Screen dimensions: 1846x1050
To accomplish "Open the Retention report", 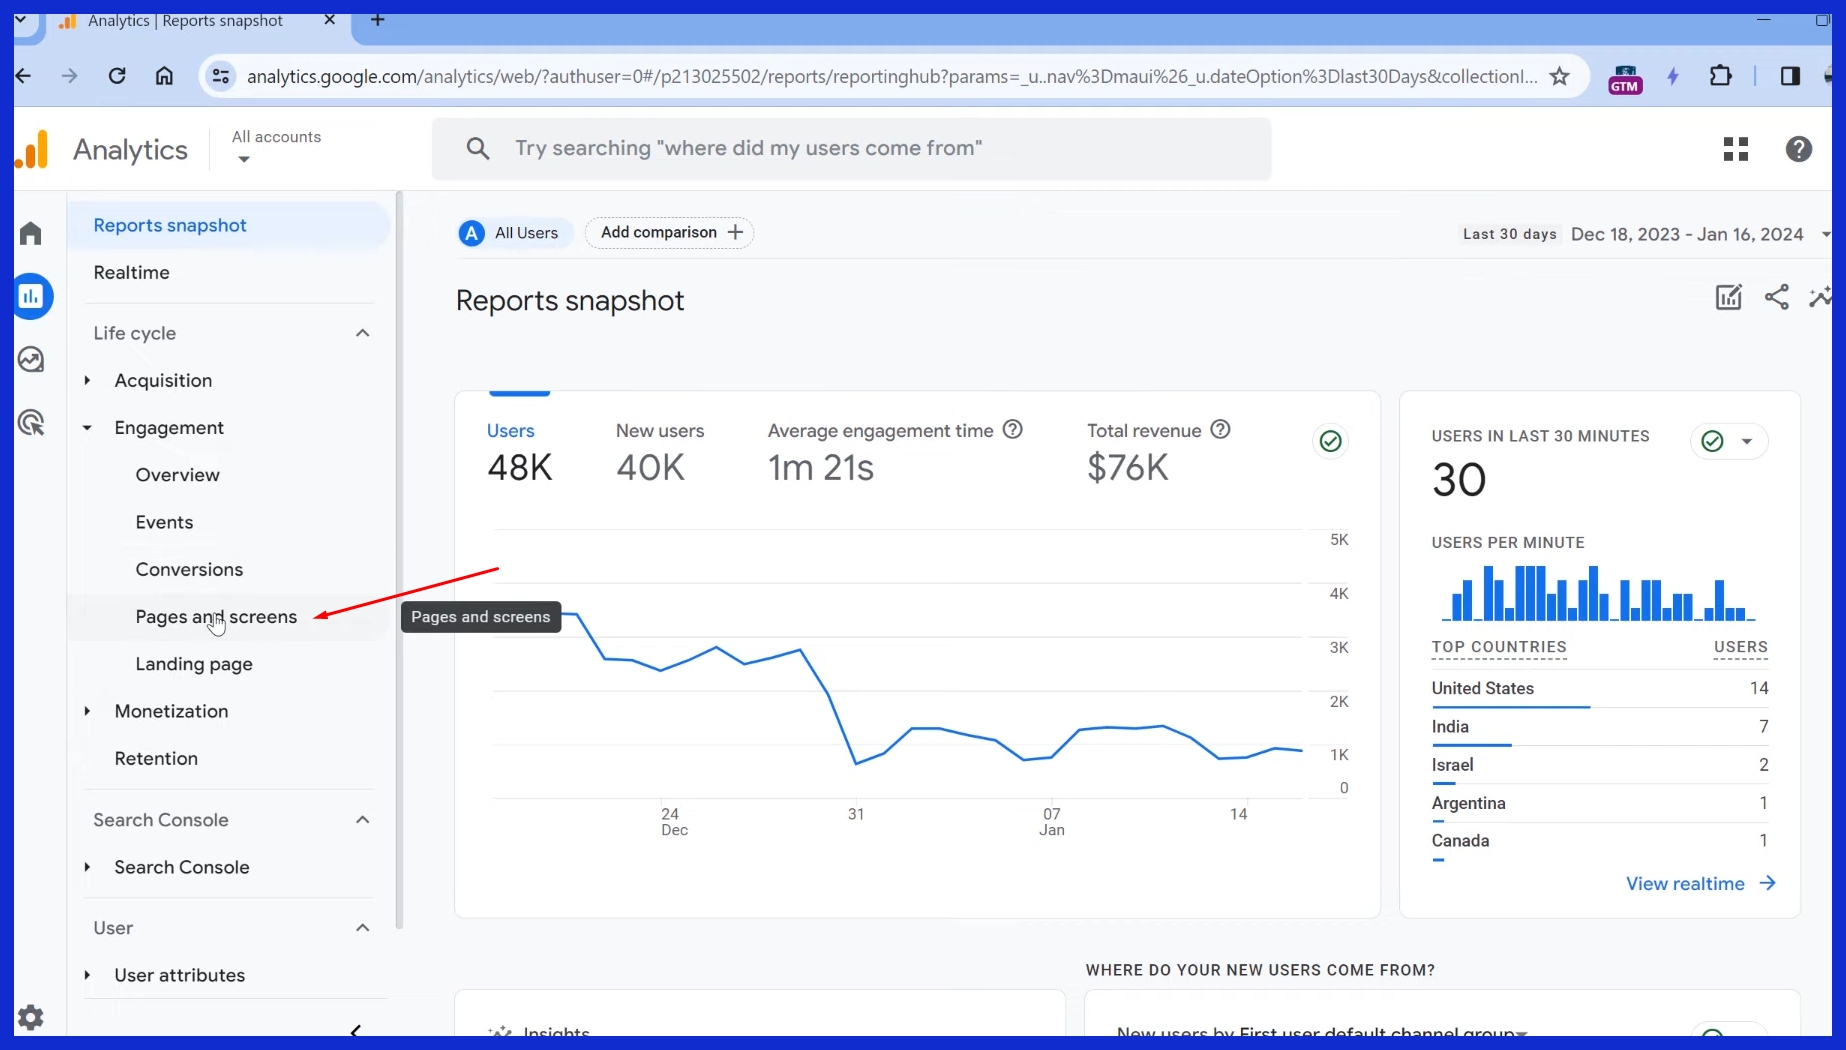I will tap(156, 758).
